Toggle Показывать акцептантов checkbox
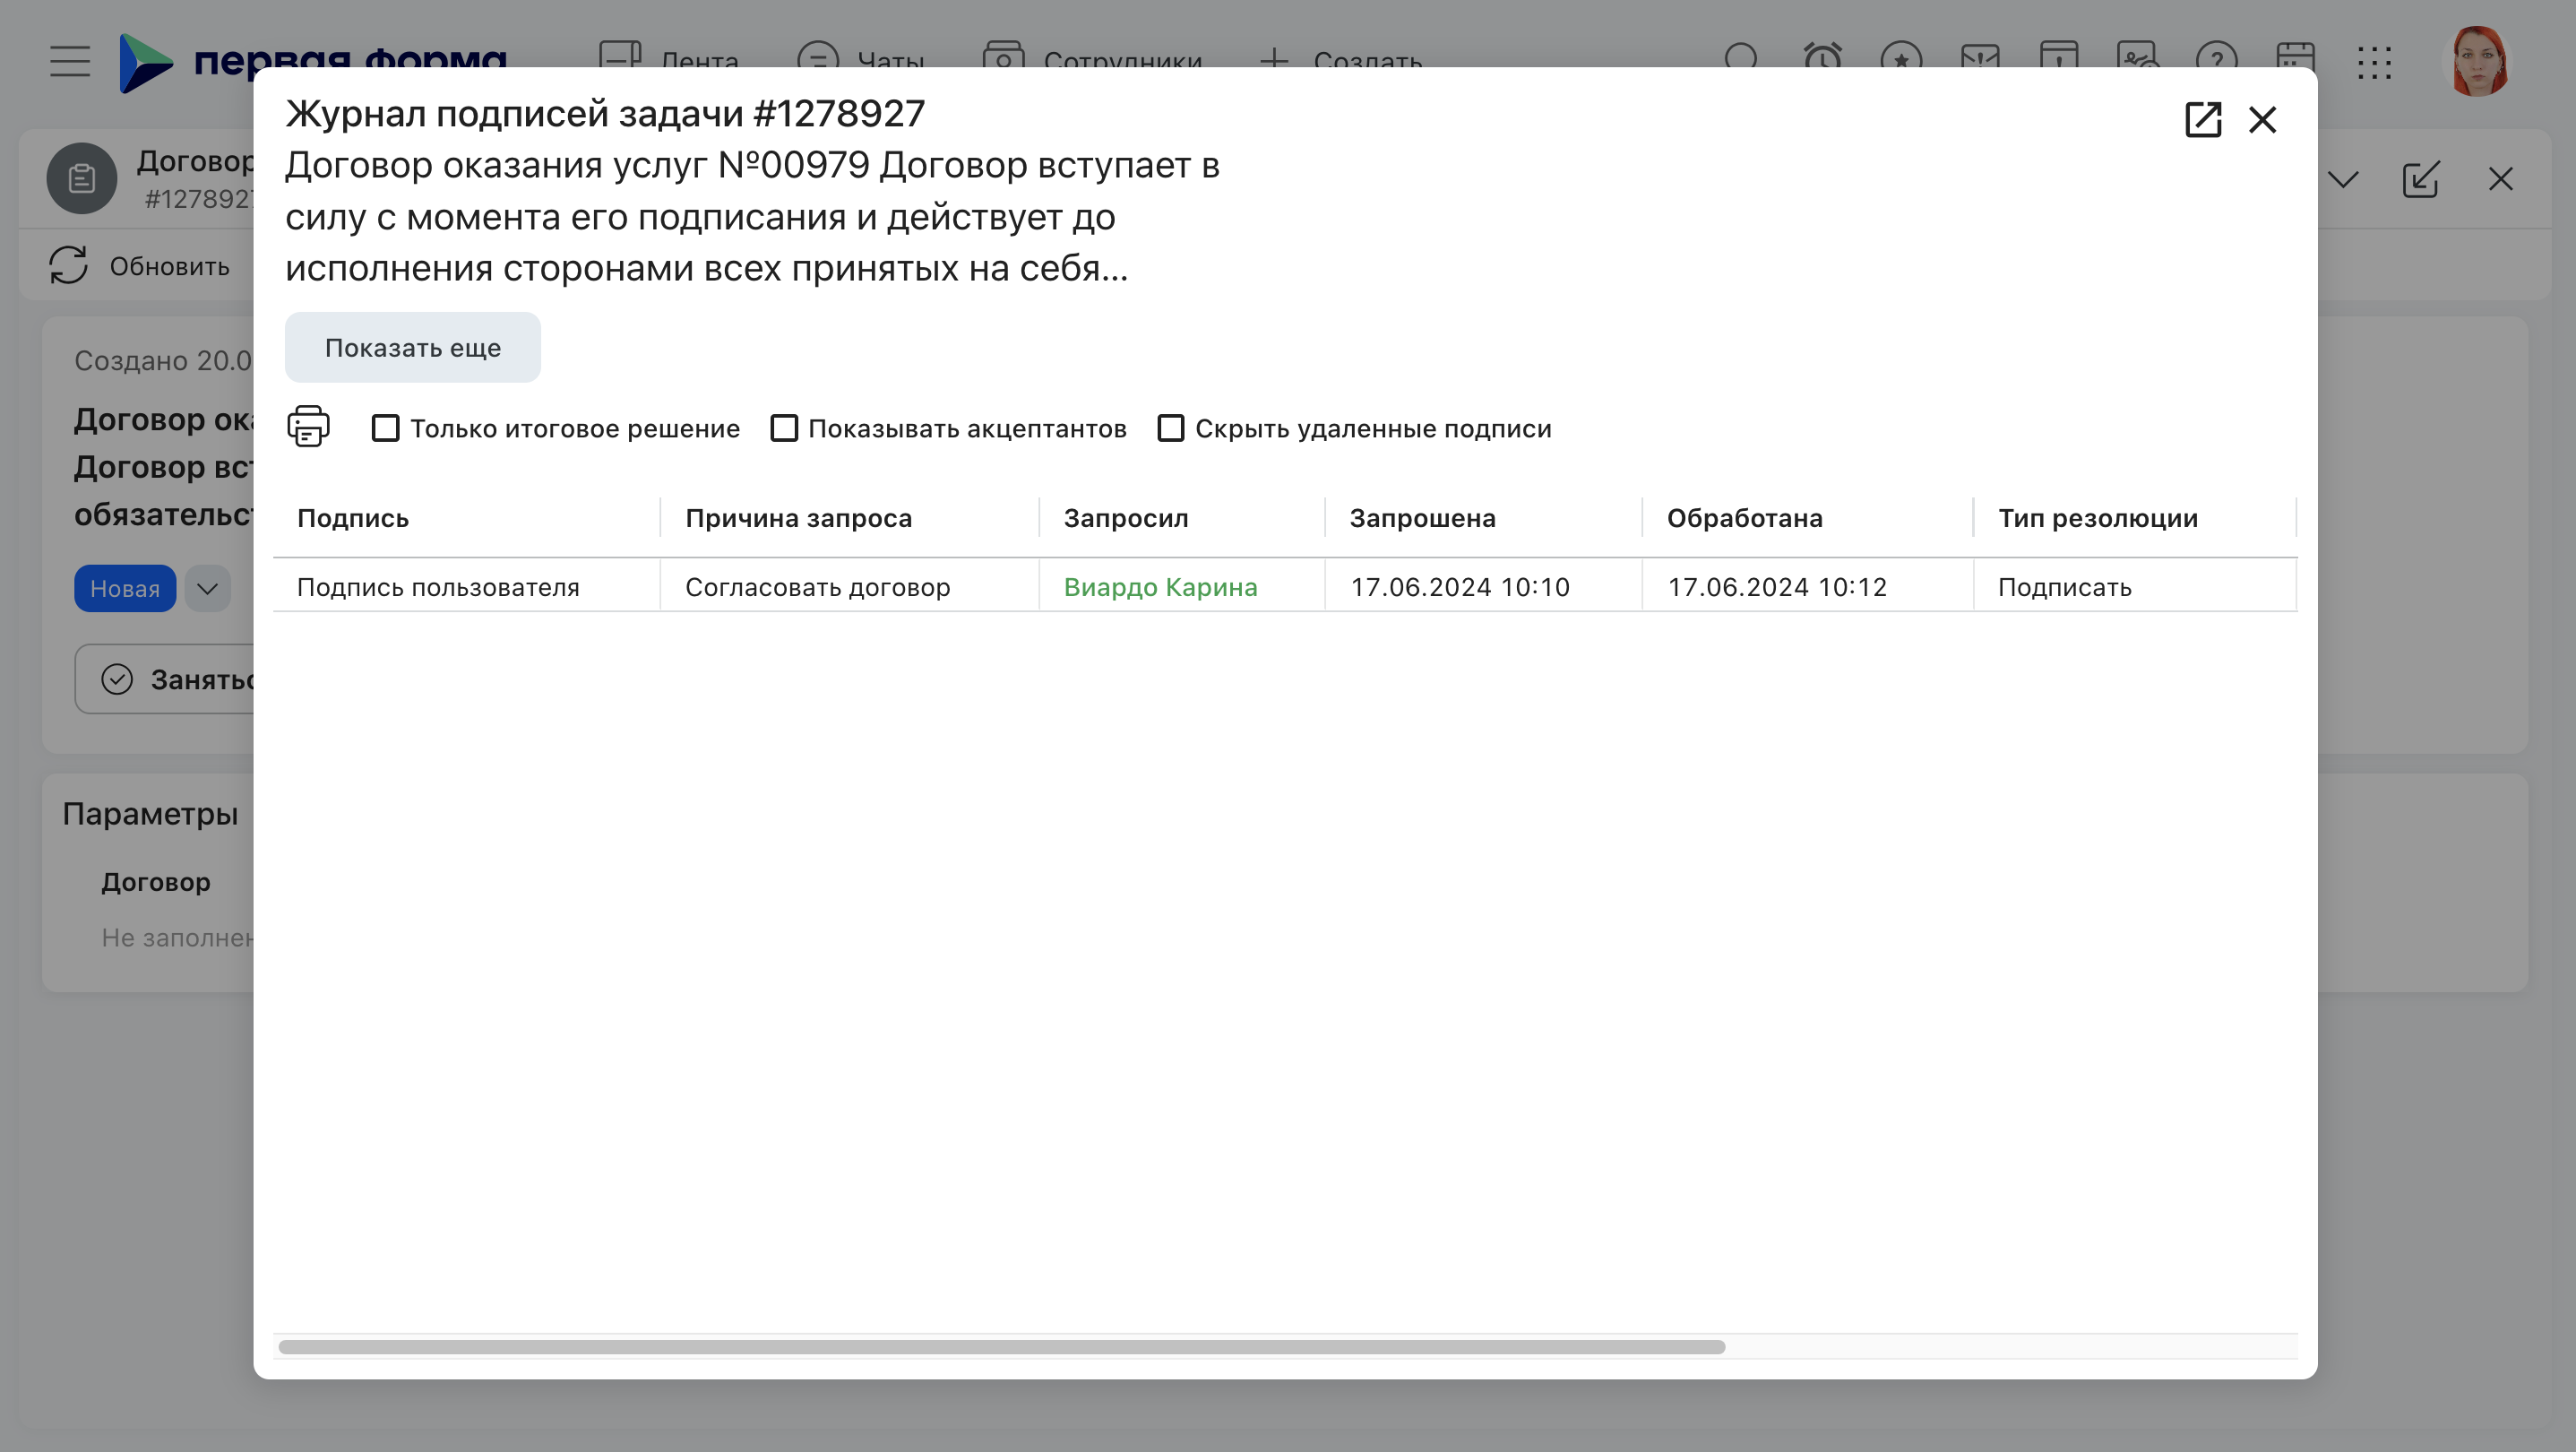This screenshot has height=1452, width=2576. tap(784, 428)
